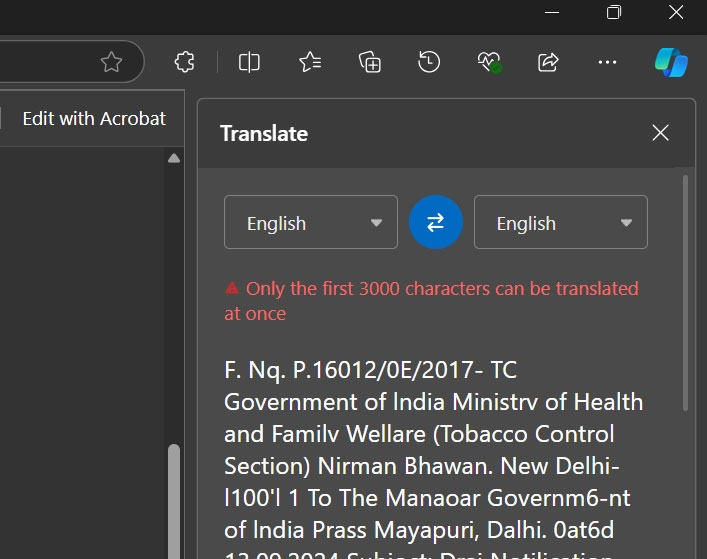Open target language dropdown
This screenshot has width=707, height=559.
tap(560, 222)
